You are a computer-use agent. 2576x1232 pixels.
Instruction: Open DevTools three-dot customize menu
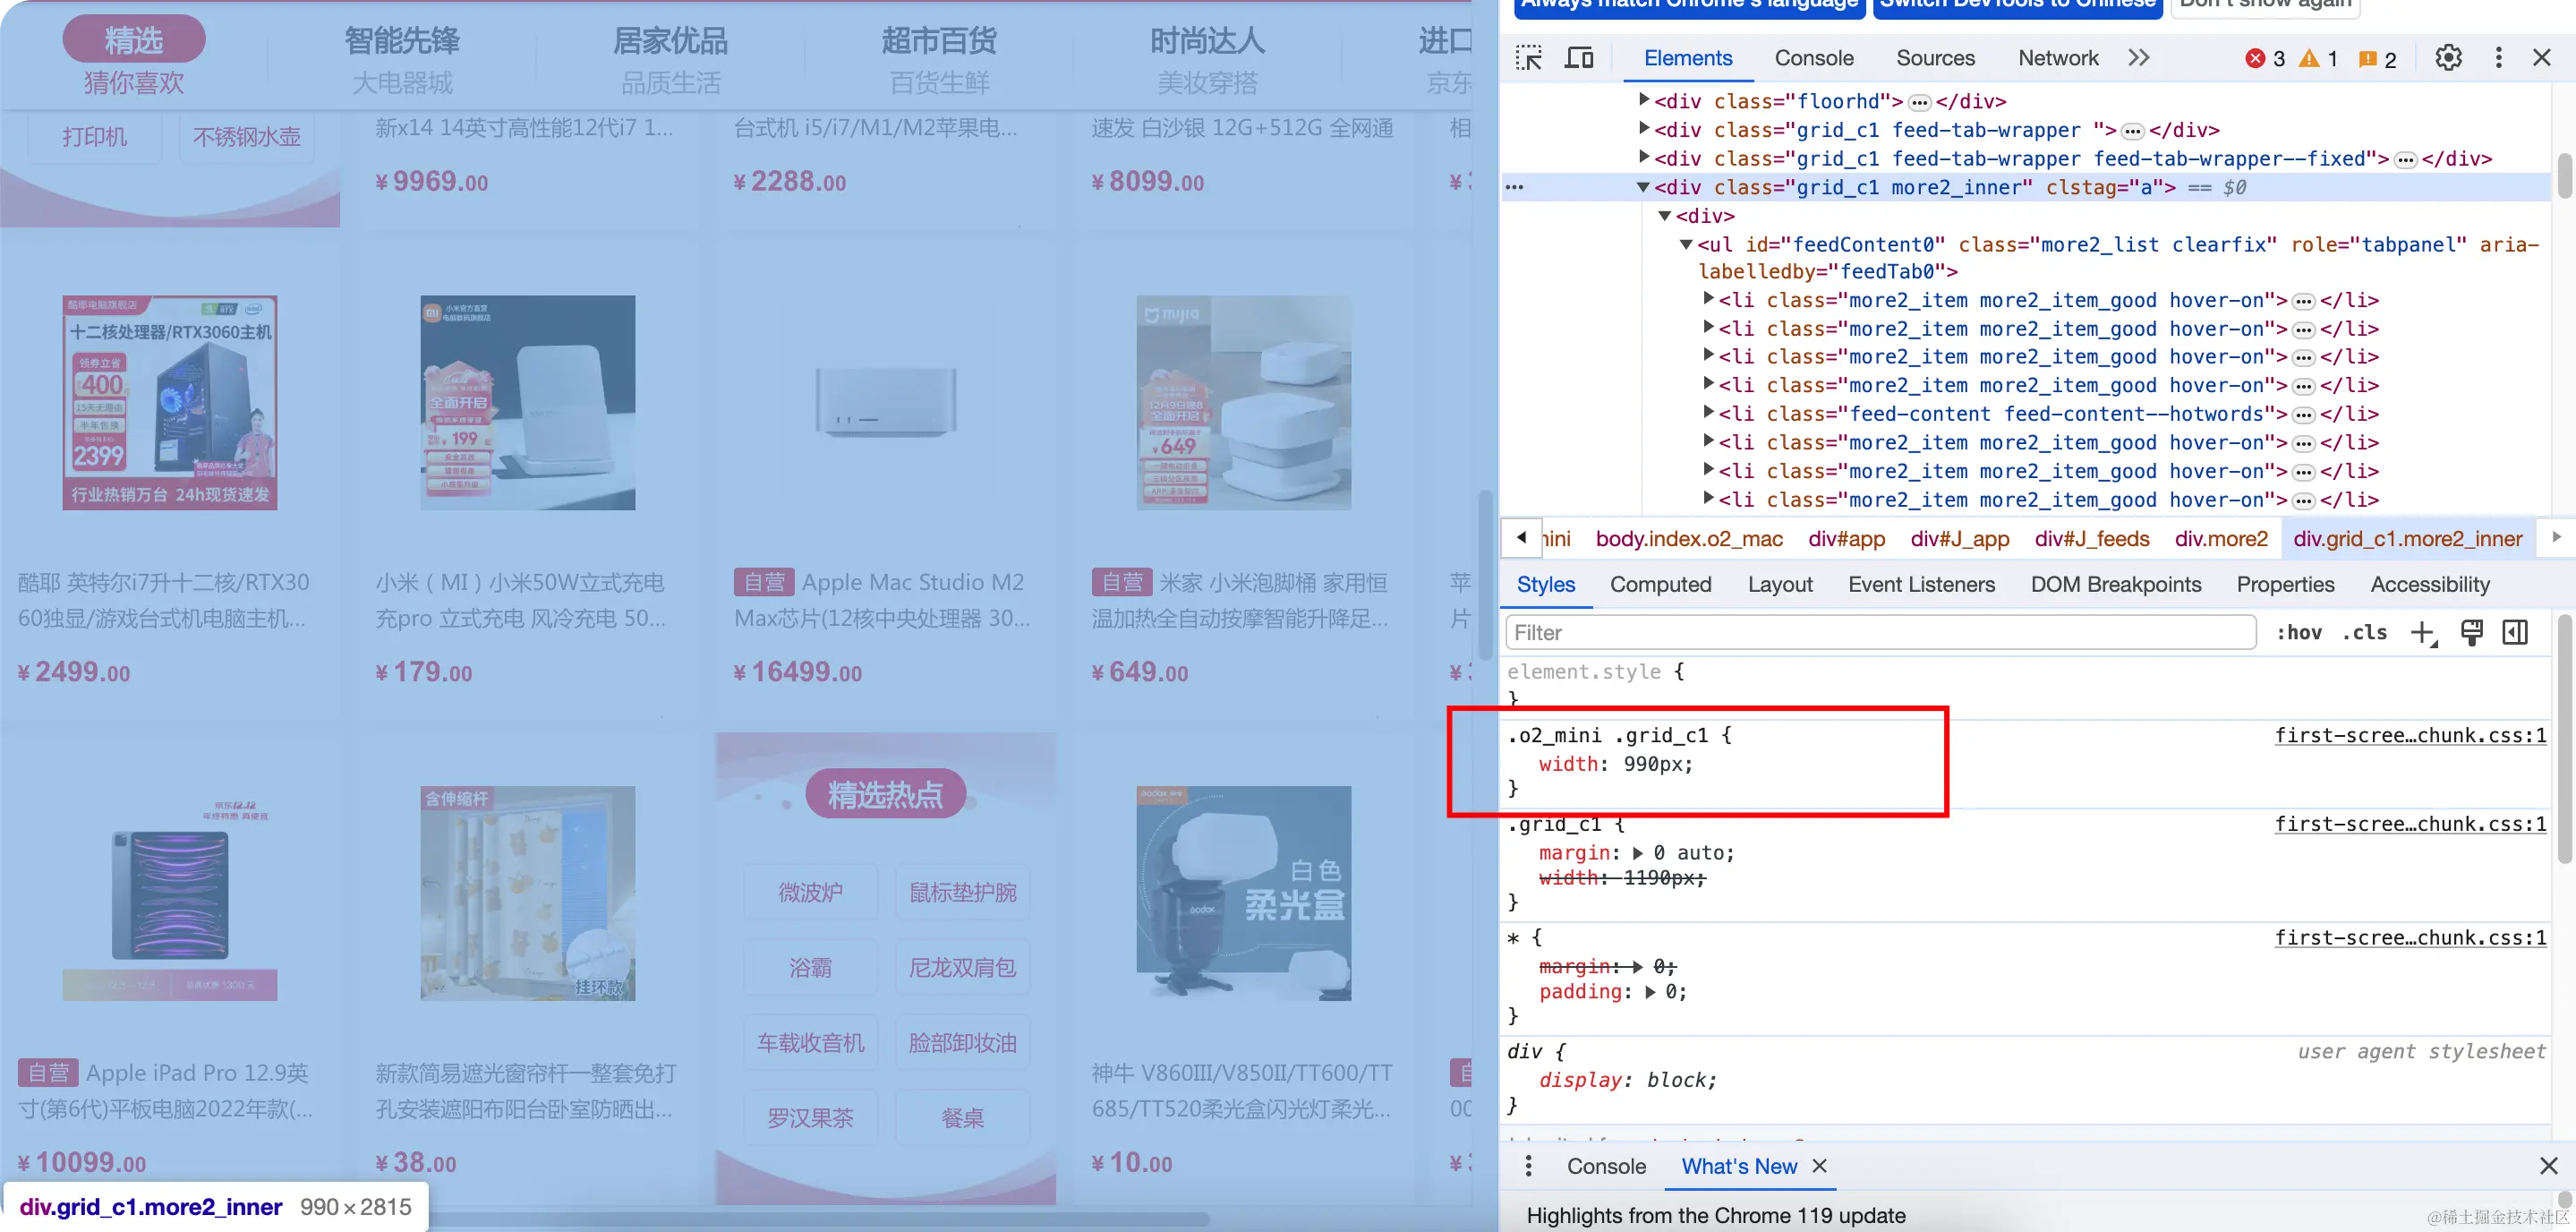2498,58
